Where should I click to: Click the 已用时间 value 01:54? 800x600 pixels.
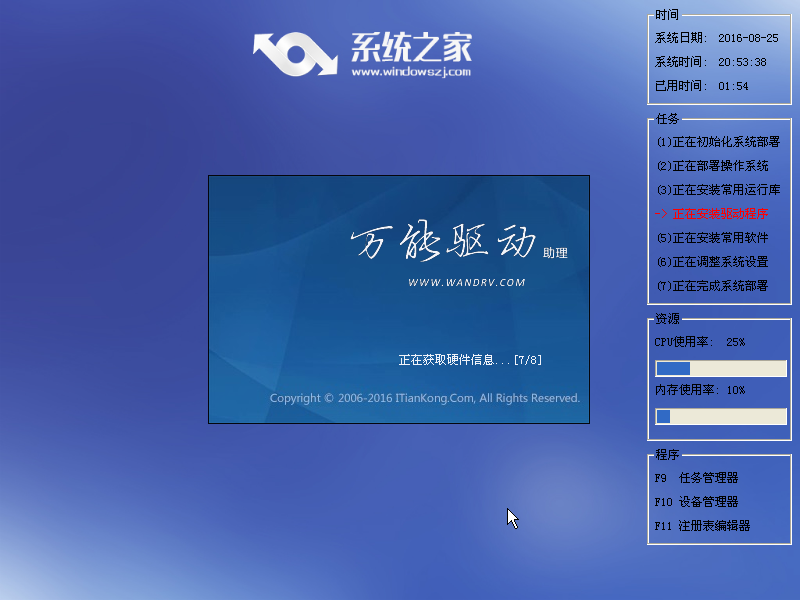pyautogui.click(x=733, y=86)
